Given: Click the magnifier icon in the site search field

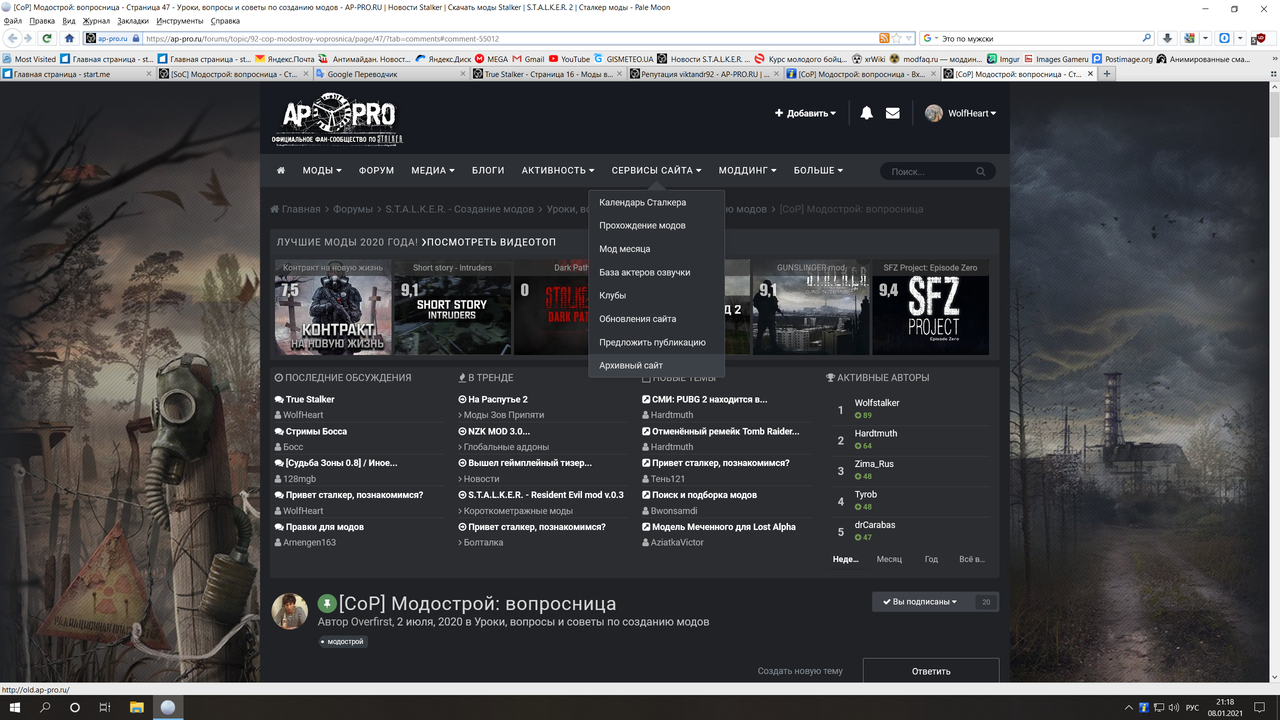Looking at the screenshot, I should pos(982,171).
